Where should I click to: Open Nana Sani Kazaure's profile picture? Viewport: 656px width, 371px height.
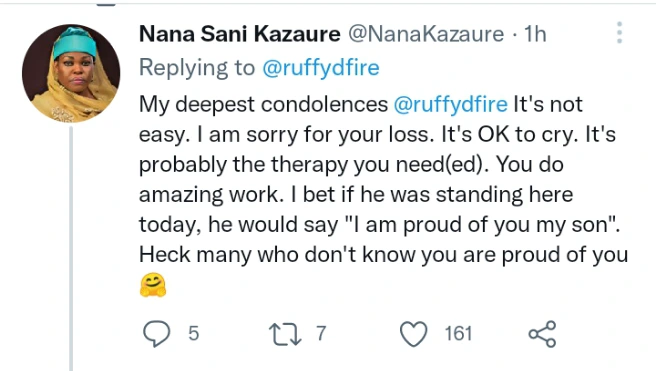(x=71, y=73)
